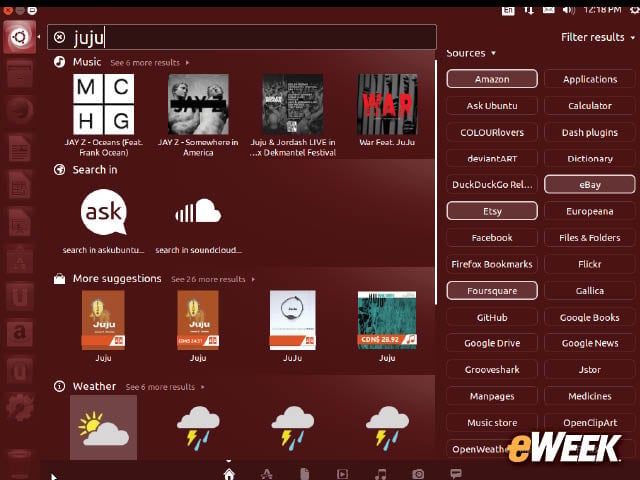The height and width of the screenshot is (480, 640).
Task: Enable the Applications source filter
Action: pyautogui.click(x=590, y=79)
